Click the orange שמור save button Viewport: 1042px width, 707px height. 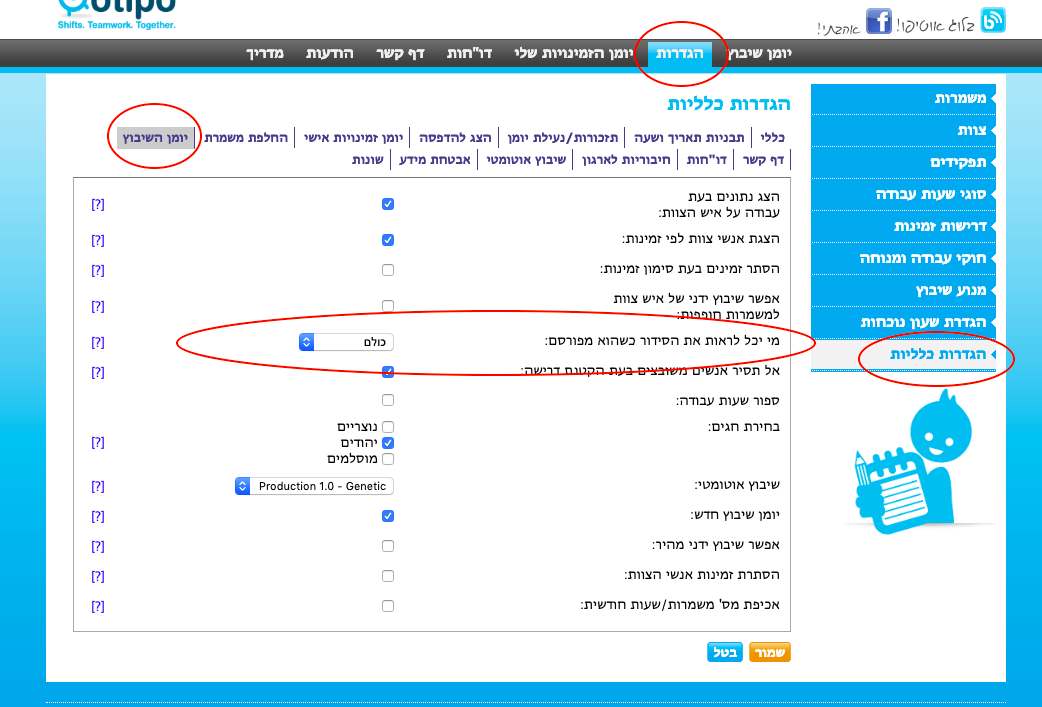coord(769,652)
